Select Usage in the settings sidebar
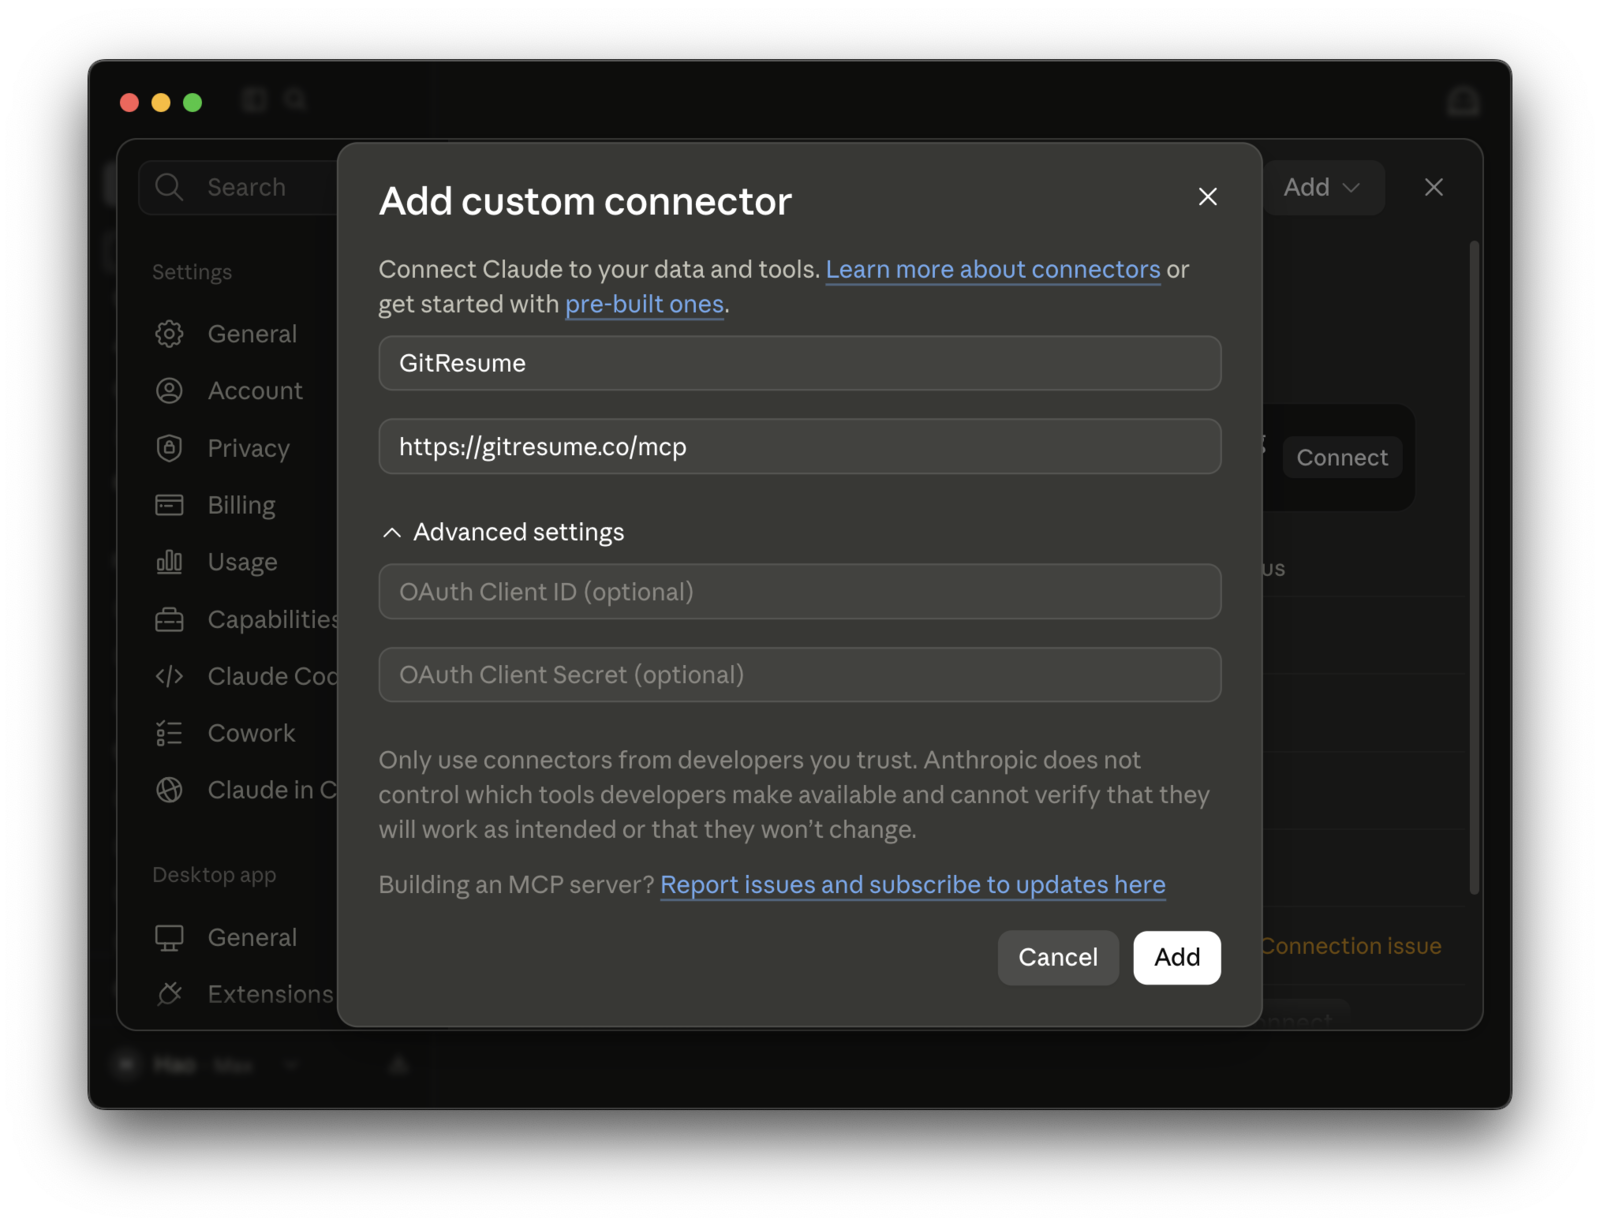This screenshot has height=1226, width=1600. coord(242,562)
